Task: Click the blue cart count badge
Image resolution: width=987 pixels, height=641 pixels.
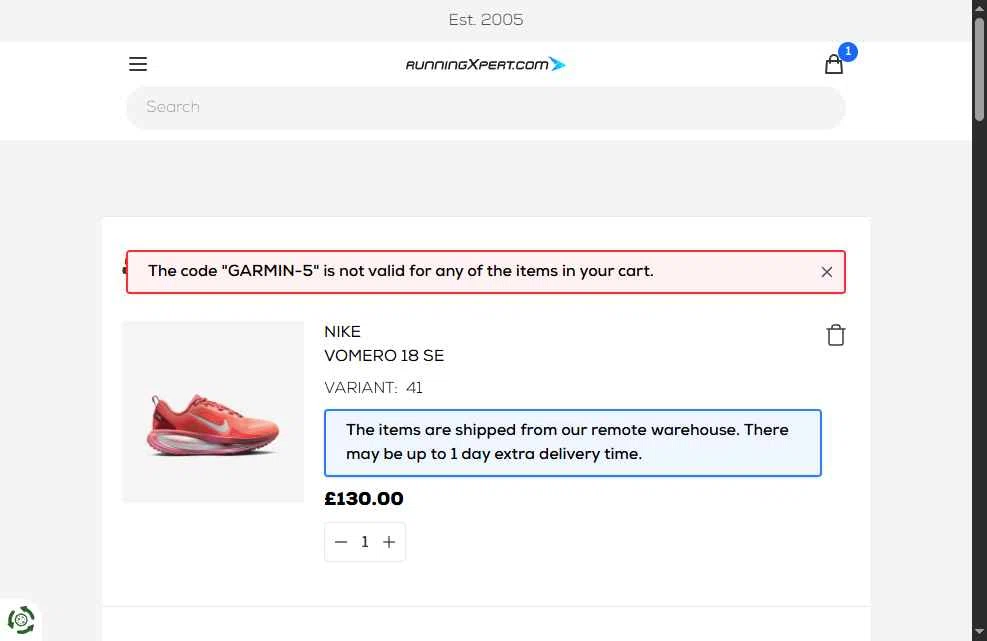Action: click(x=848, y=51)
